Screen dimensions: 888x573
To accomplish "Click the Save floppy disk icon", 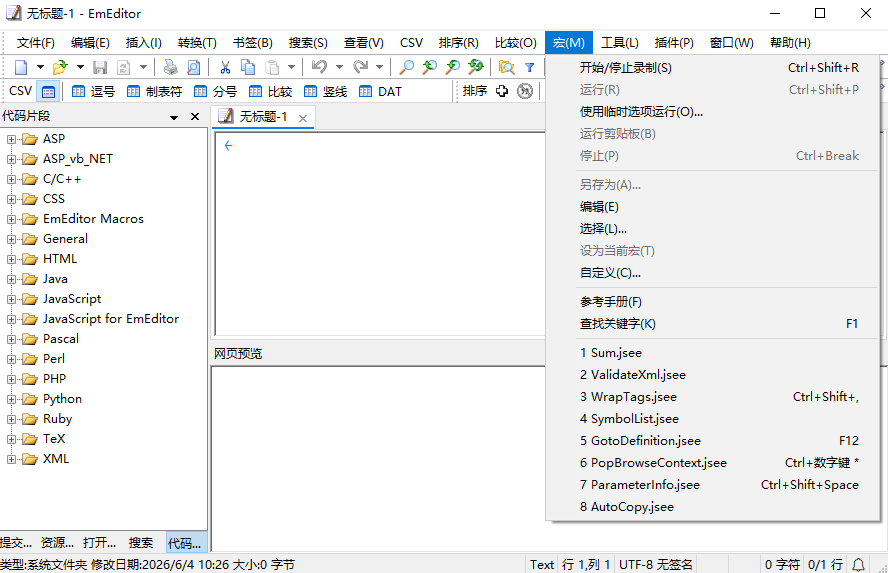I will [x=100, y=67].
